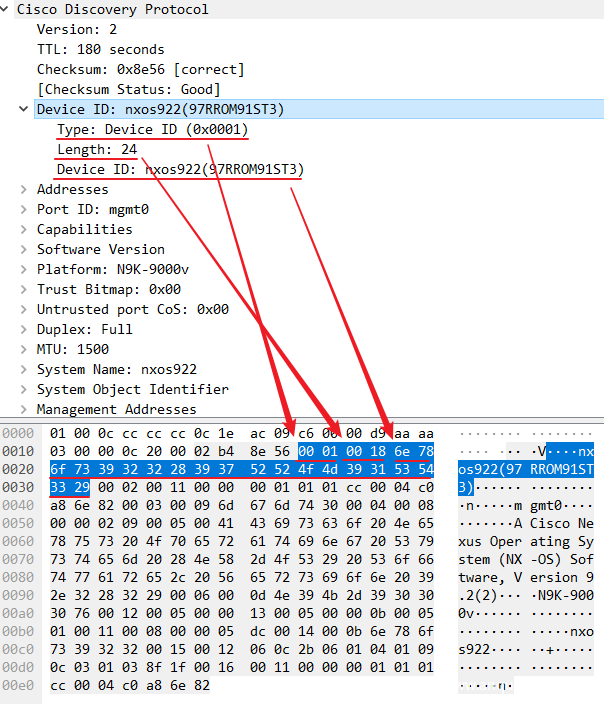Click ASCII text 'tware, V' in bytes pane

(x=490, y=577)
